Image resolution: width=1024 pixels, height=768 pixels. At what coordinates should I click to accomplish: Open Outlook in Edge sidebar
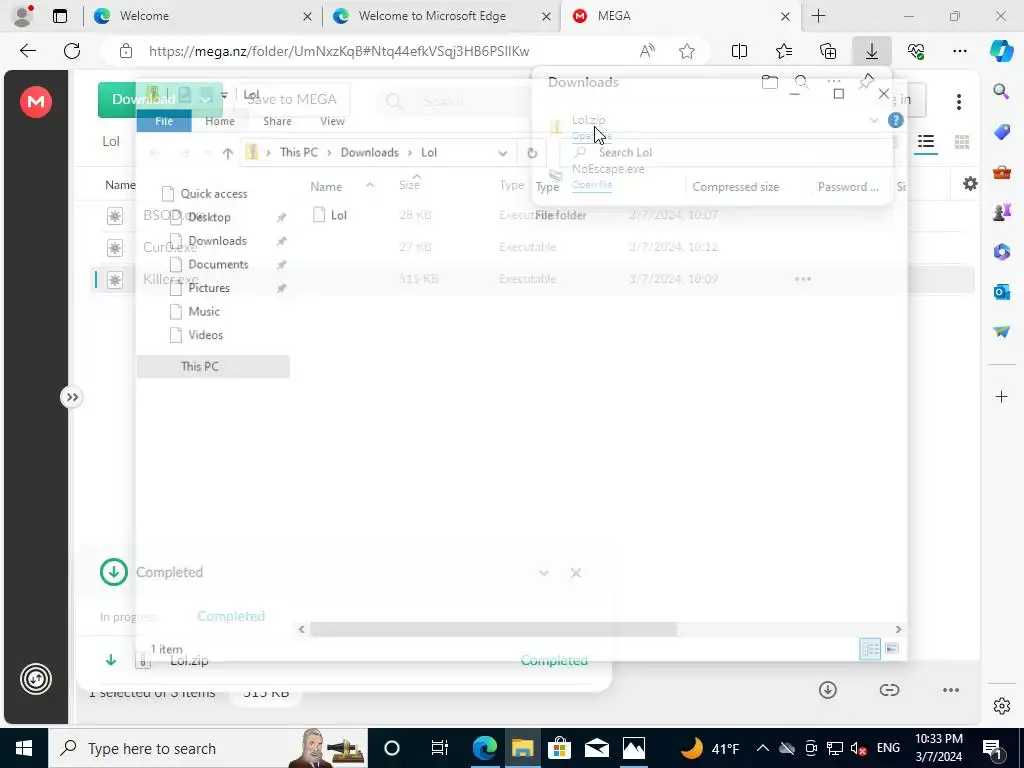(1001, 291)
